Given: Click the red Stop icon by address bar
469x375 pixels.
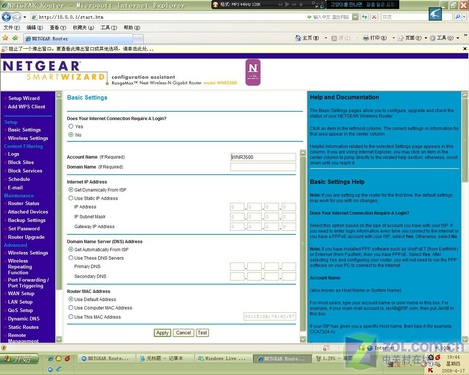Looking at the screenshot, I should [374, 17].
